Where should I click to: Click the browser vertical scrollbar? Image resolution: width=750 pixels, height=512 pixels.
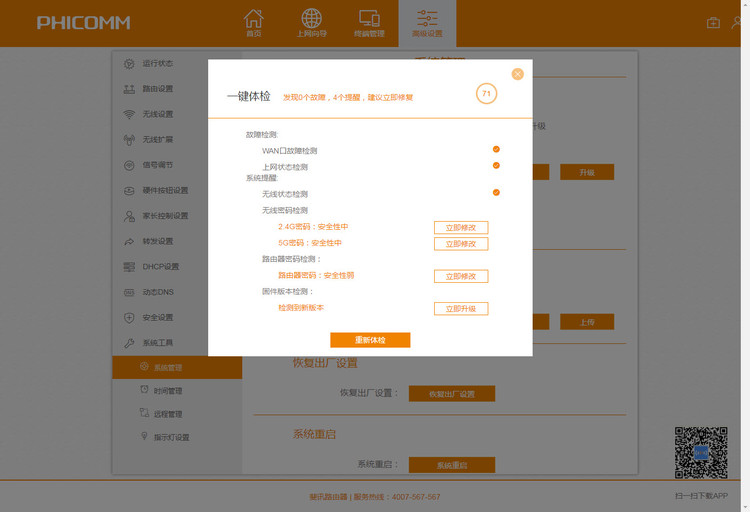pos(745,256)
